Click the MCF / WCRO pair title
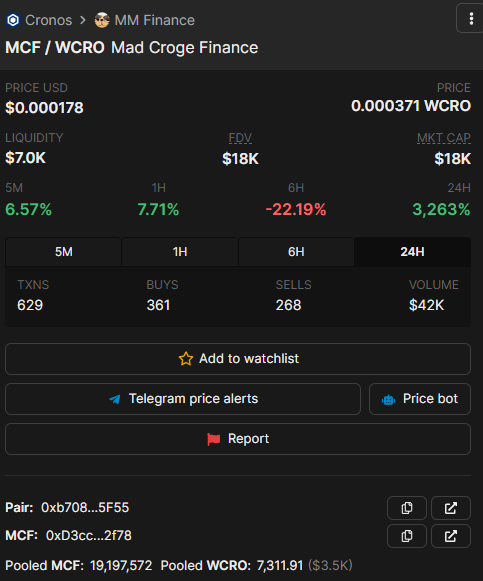This screenshot has height=581, width=483. pos(55,47)
